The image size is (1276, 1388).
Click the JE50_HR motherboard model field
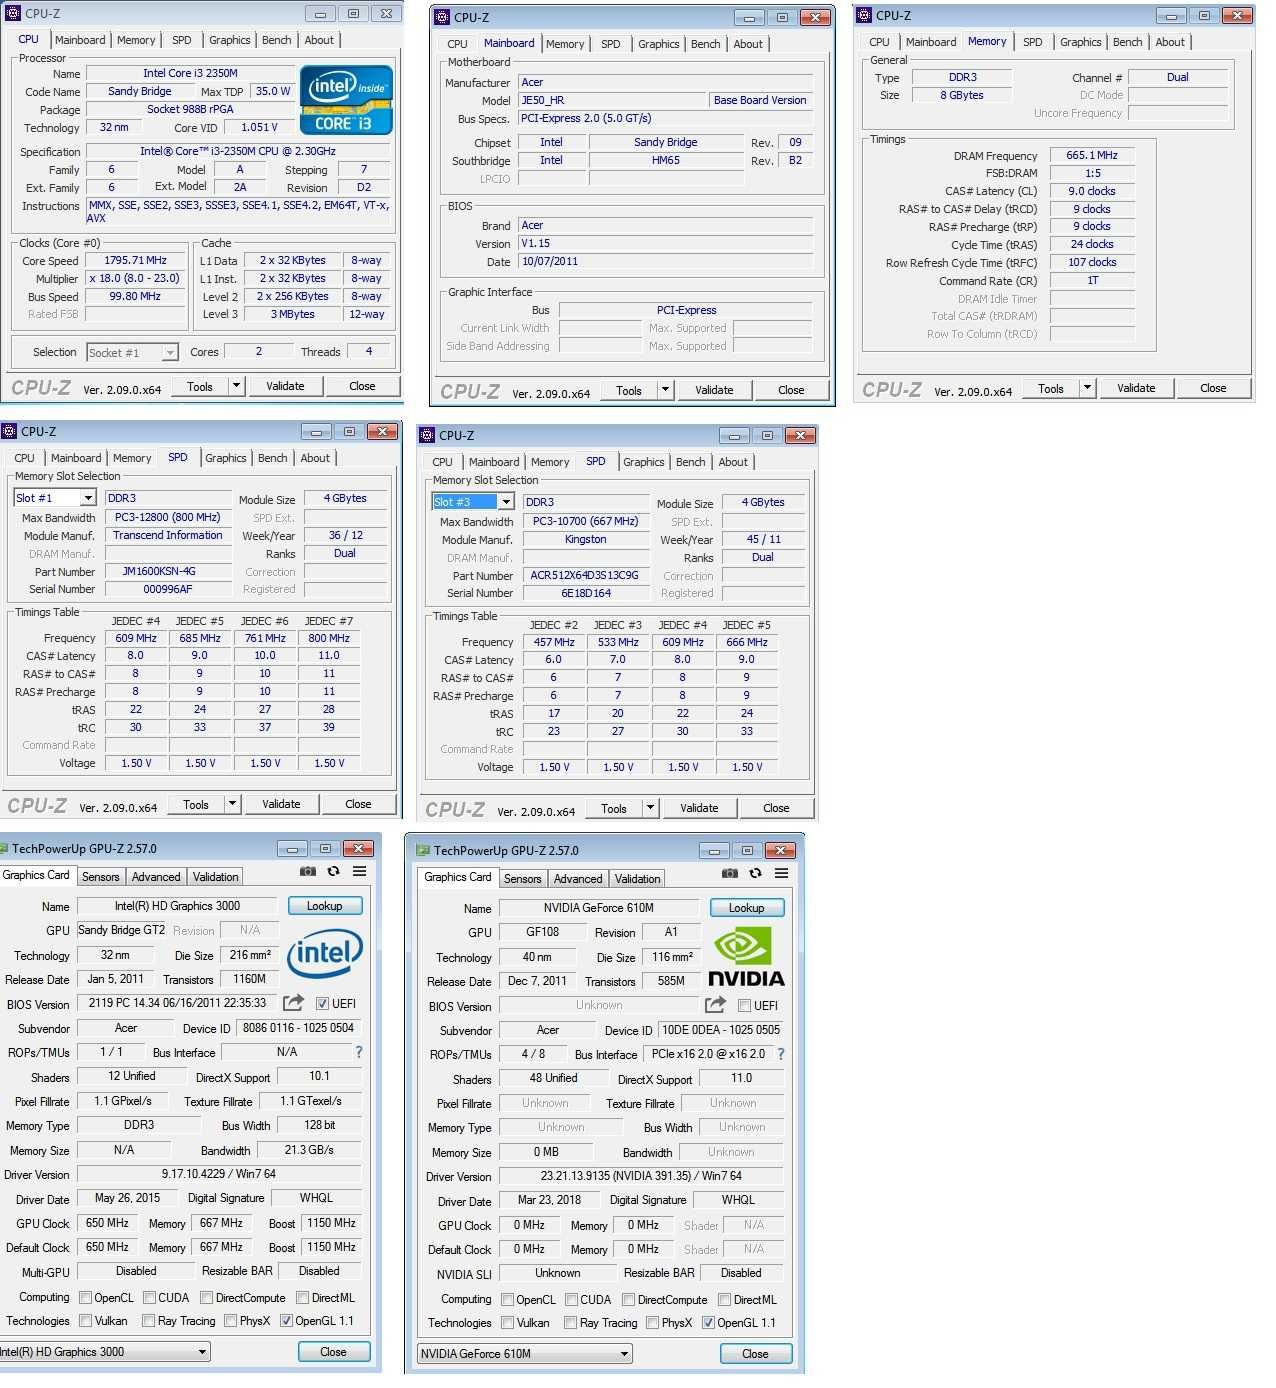[613, 101]
